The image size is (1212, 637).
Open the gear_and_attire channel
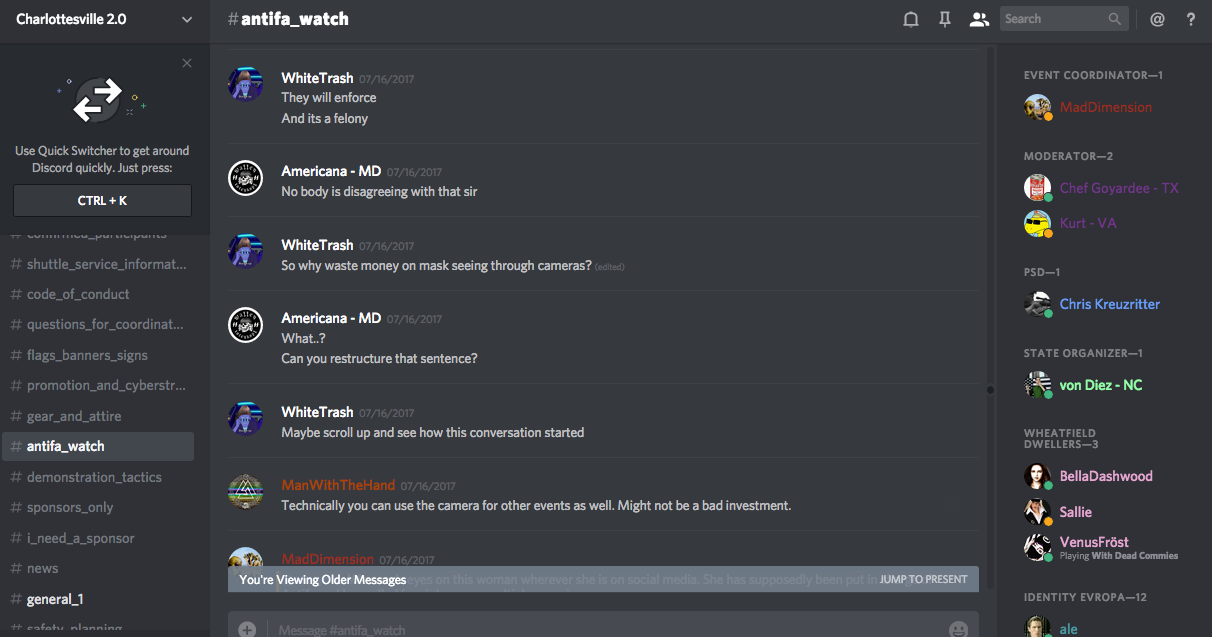(x=74, y=416)
